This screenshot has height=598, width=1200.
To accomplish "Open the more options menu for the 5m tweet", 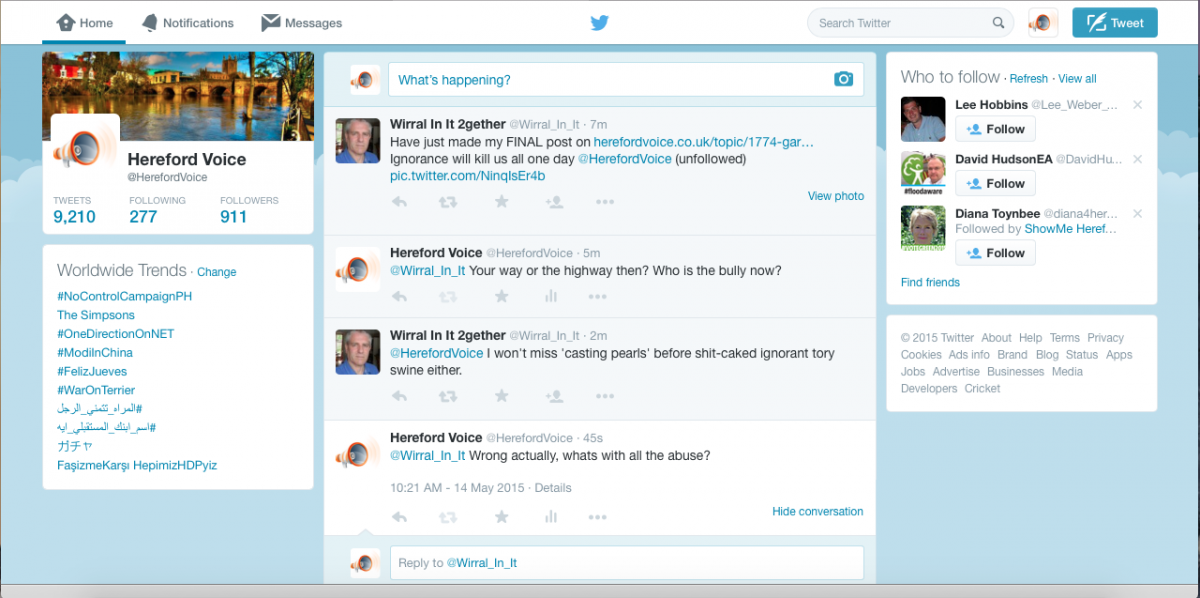I will coord(597,296).
